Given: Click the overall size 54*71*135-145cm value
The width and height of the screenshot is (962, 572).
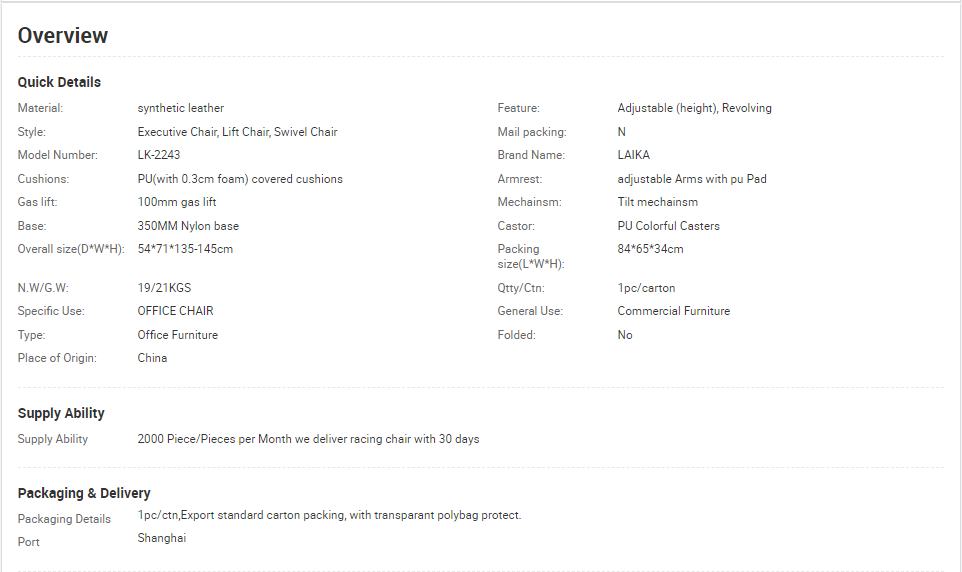Looking at the screenshot, I should pyautogui.click(x=185, y=249).
